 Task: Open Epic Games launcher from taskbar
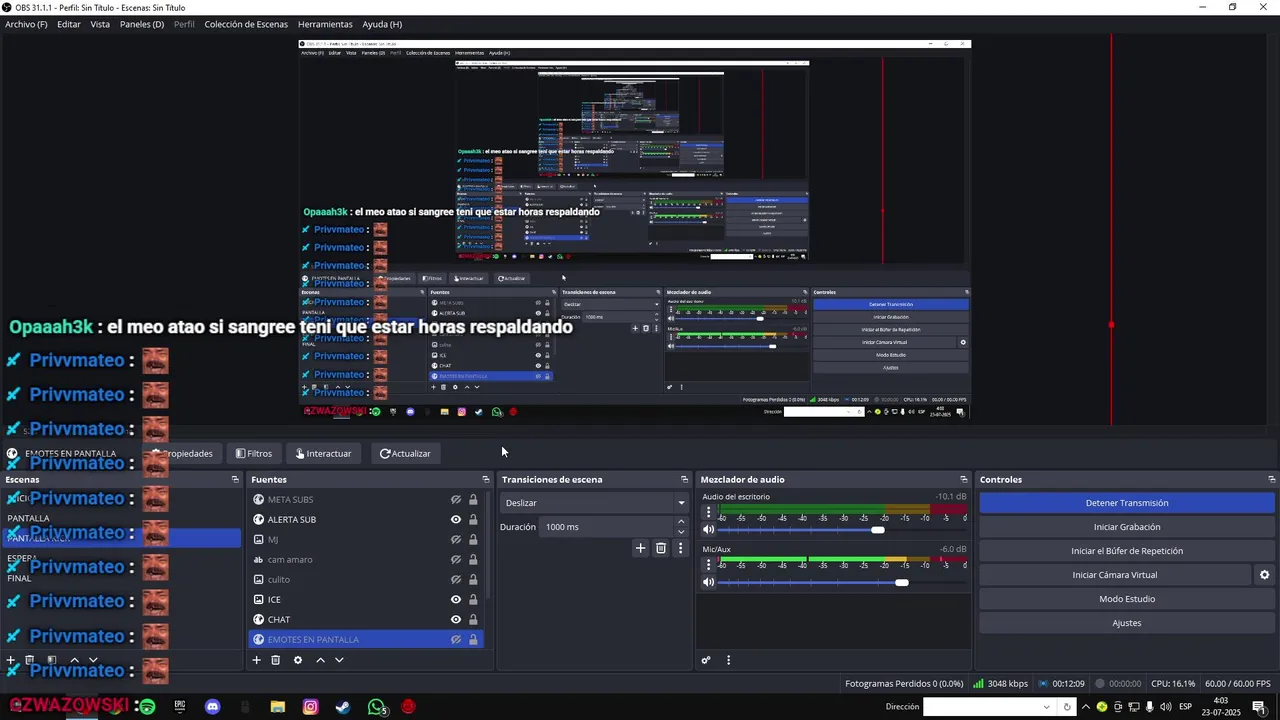click(180, 707)
